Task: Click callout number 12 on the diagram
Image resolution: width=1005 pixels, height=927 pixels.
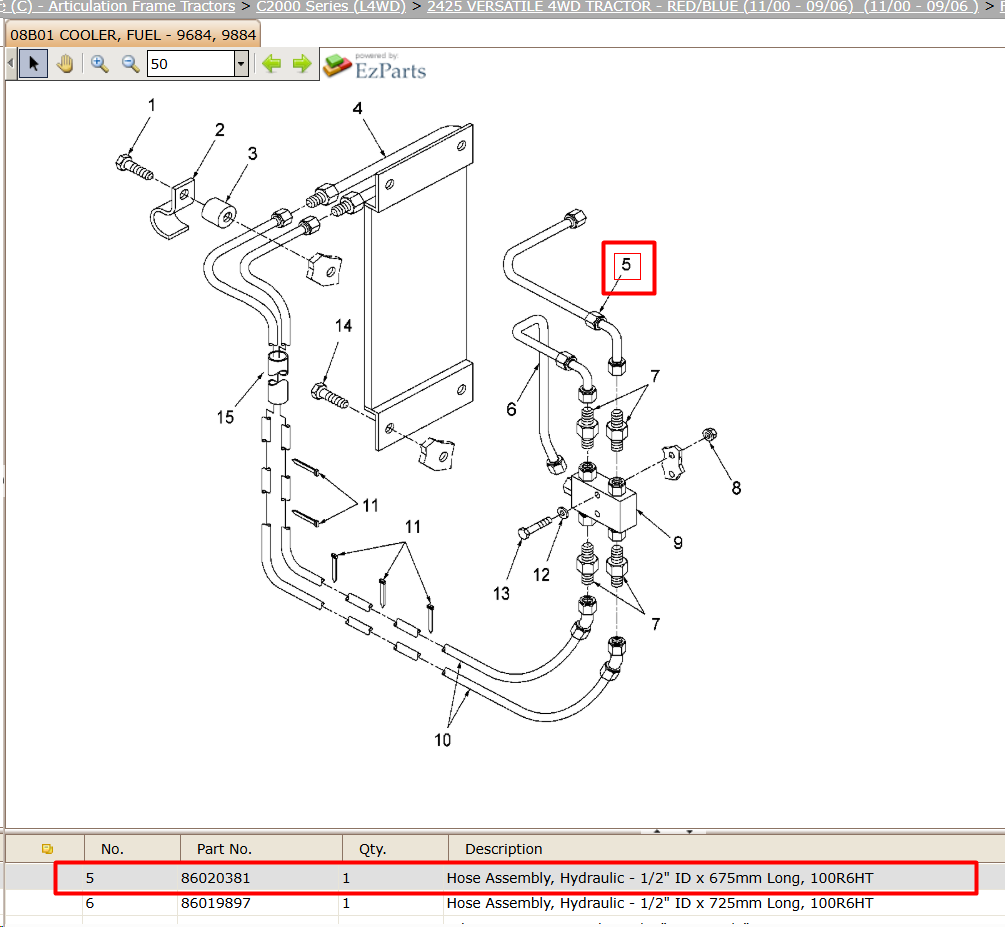Action: [541, 574]
